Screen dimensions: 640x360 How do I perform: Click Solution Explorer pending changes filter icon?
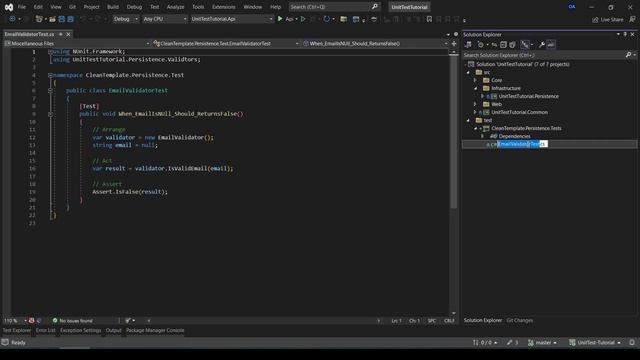(481, 44)
